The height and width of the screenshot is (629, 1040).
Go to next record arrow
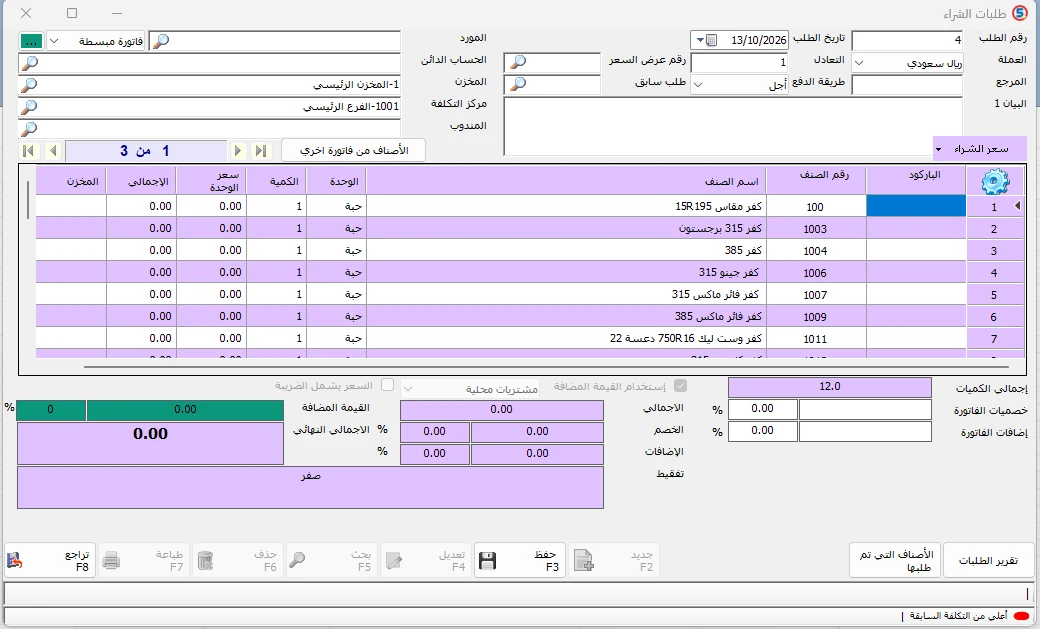pos(237,151)
